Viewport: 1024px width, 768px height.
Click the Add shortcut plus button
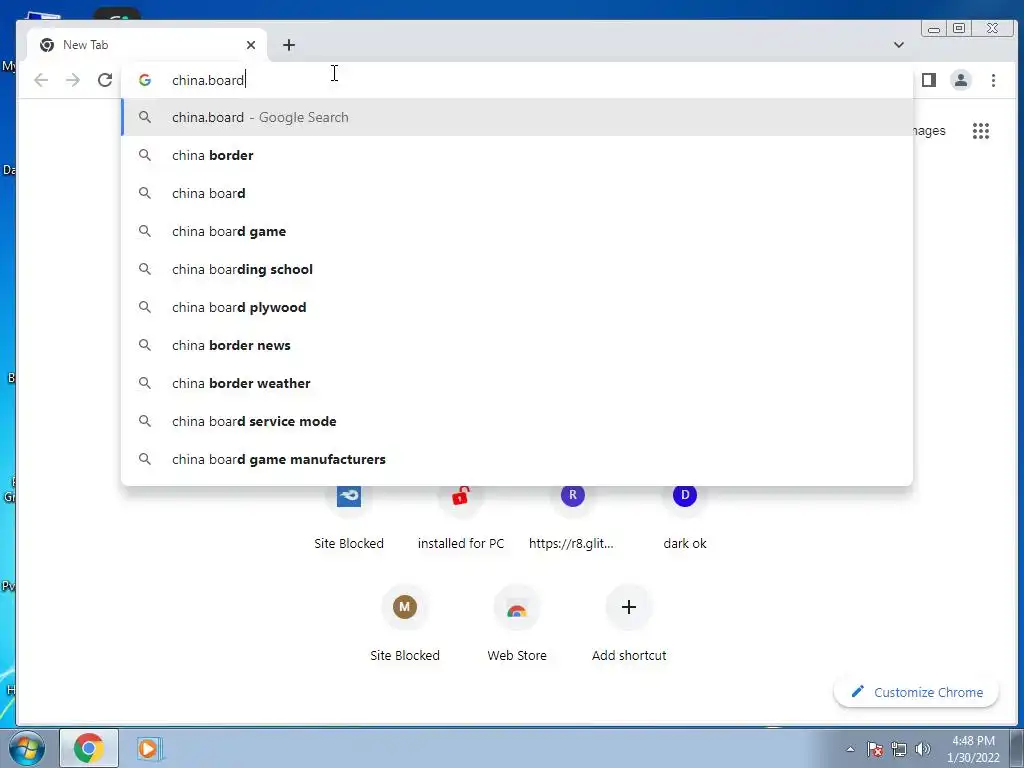629,607
